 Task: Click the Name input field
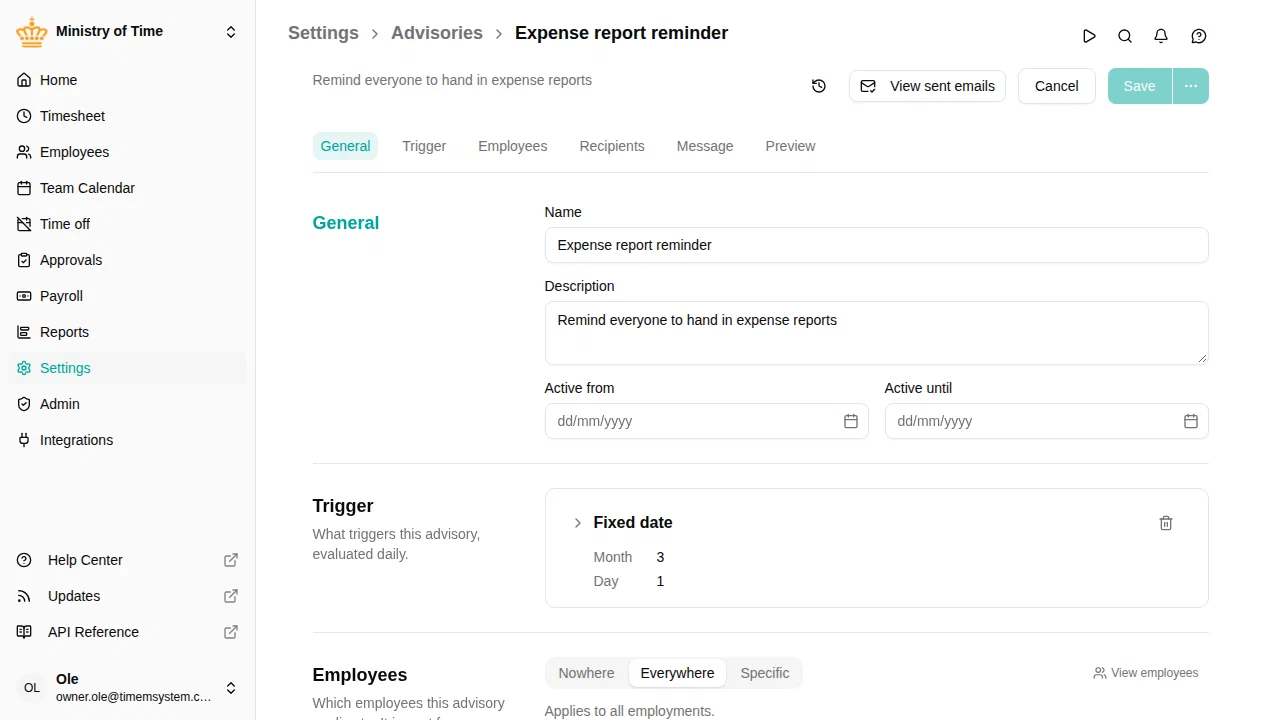(x=876, y=245)
